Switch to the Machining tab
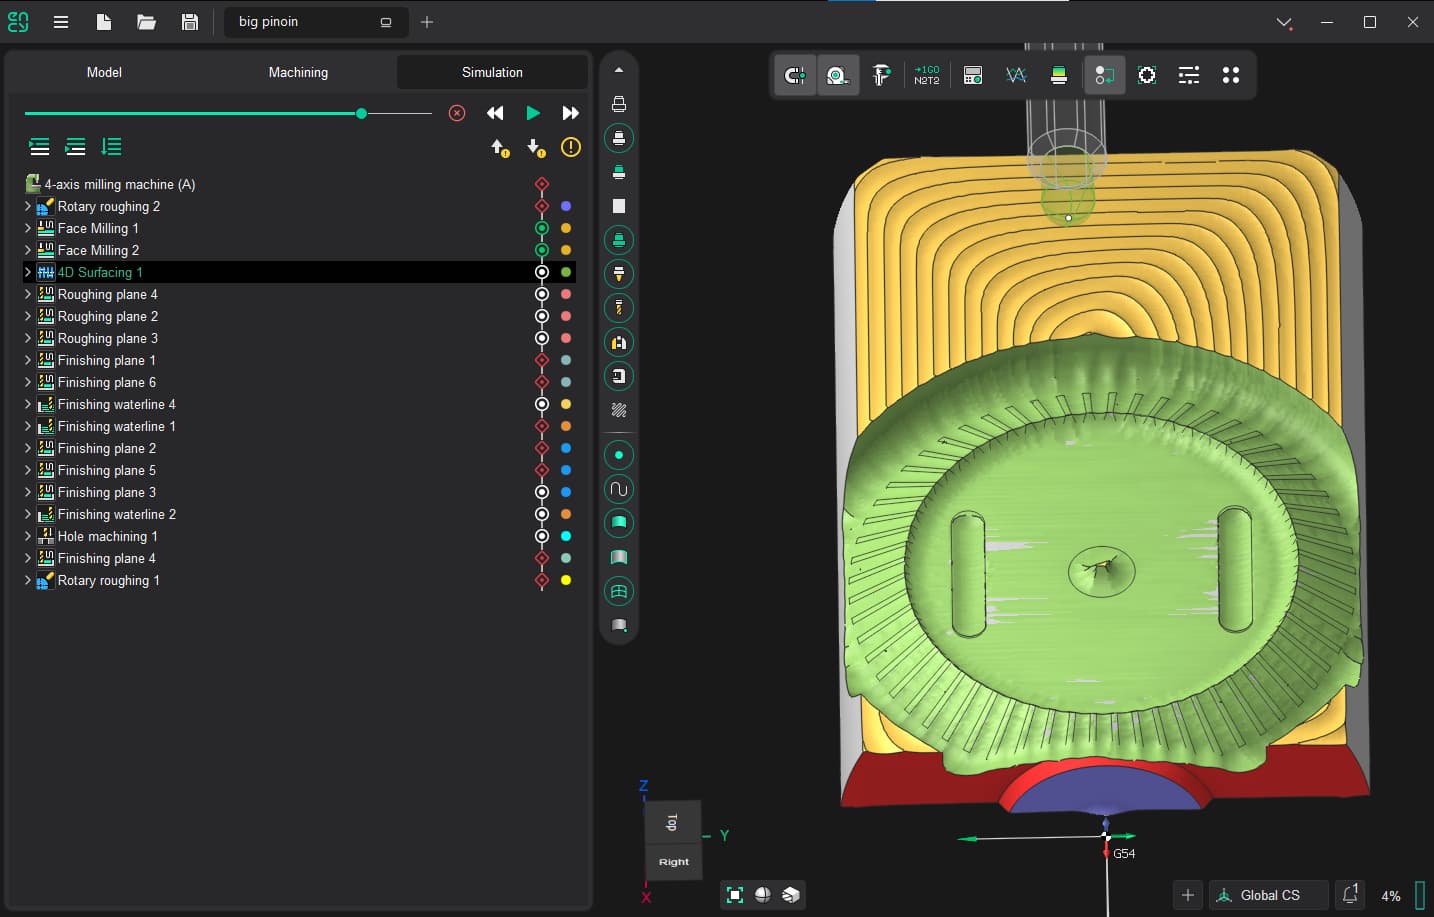The height and width of the screenshot is (917, 1434). (298, 72)
